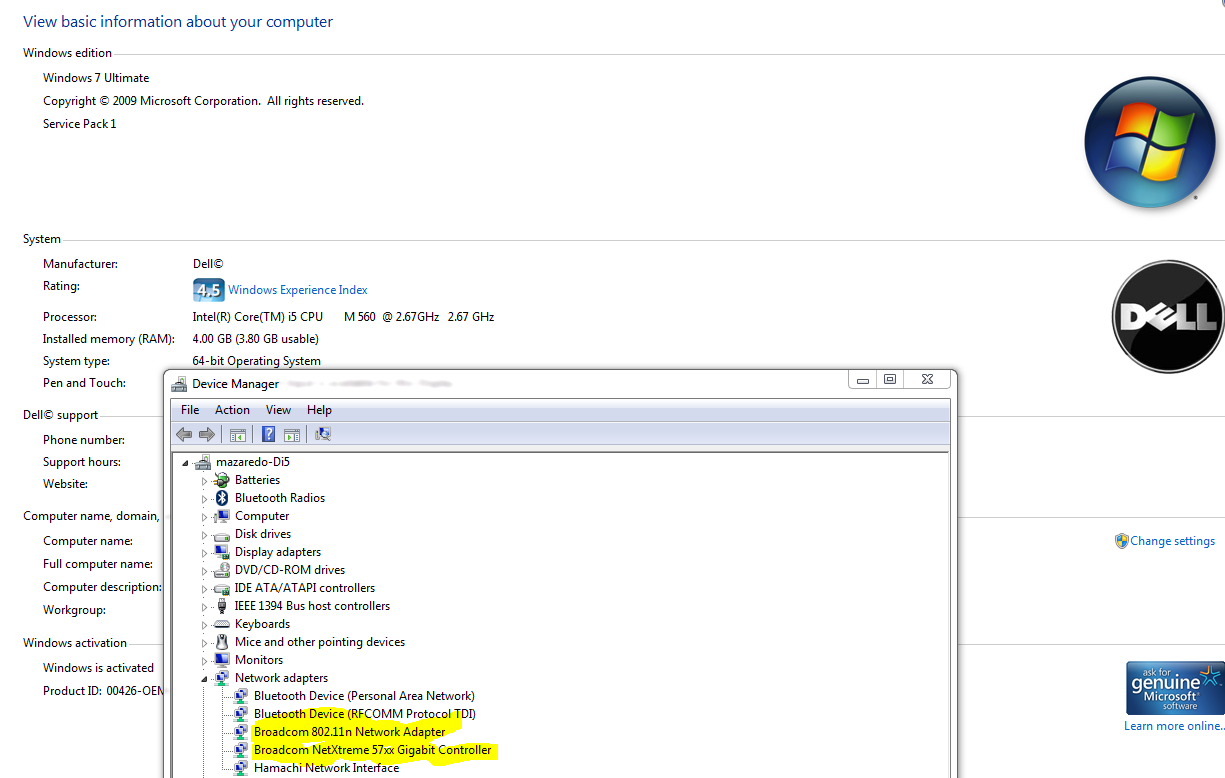Click the genuine Microsoft software badge
This screenshot has height=778, width=1225.
point(1175,687)
